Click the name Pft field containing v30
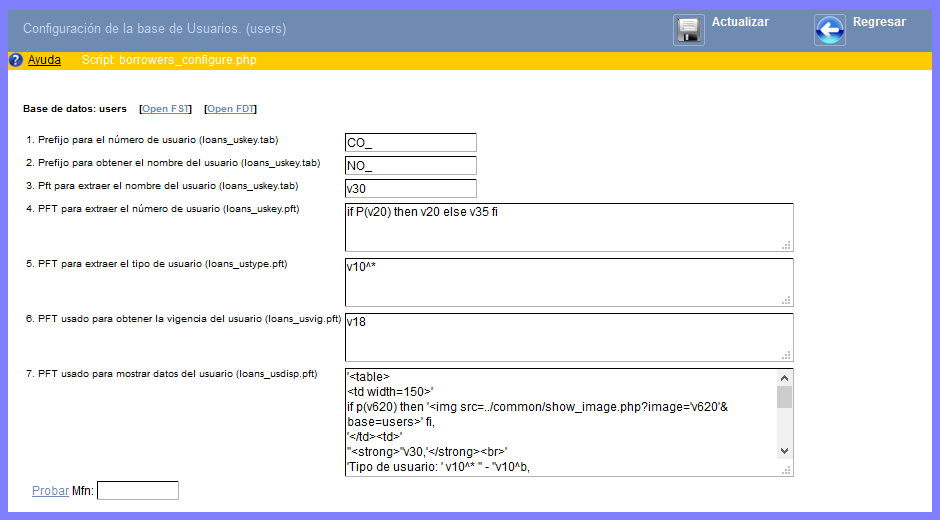Screen dimensions: 940x520 410,189
